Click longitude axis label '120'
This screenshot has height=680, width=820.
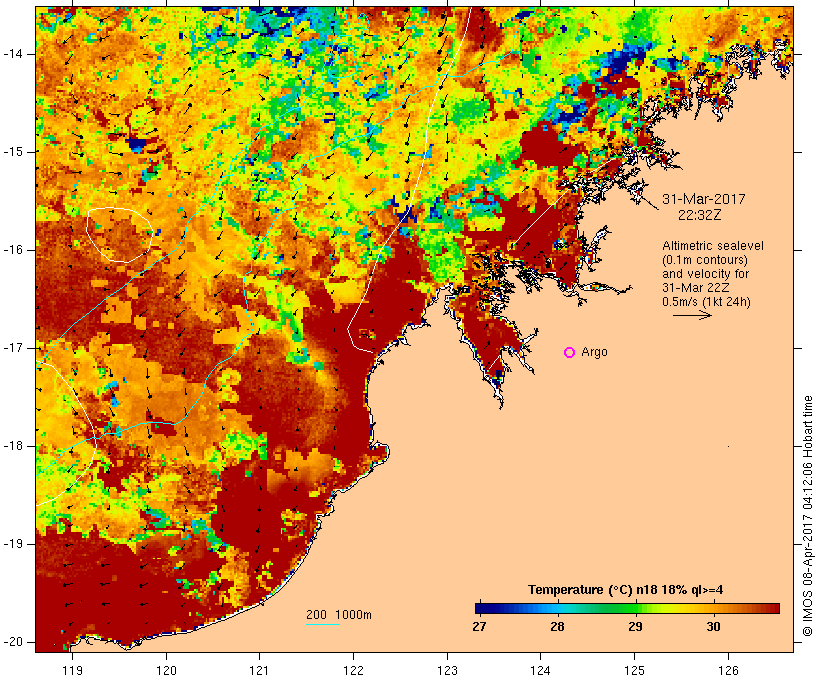click(x=166, y=670)
